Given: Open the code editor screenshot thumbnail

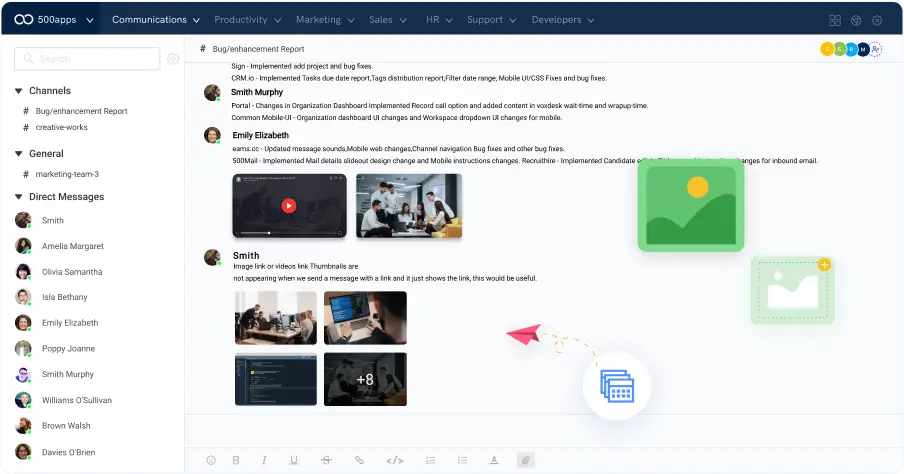Looking at the screenshot, I should [x=276, y=379].
